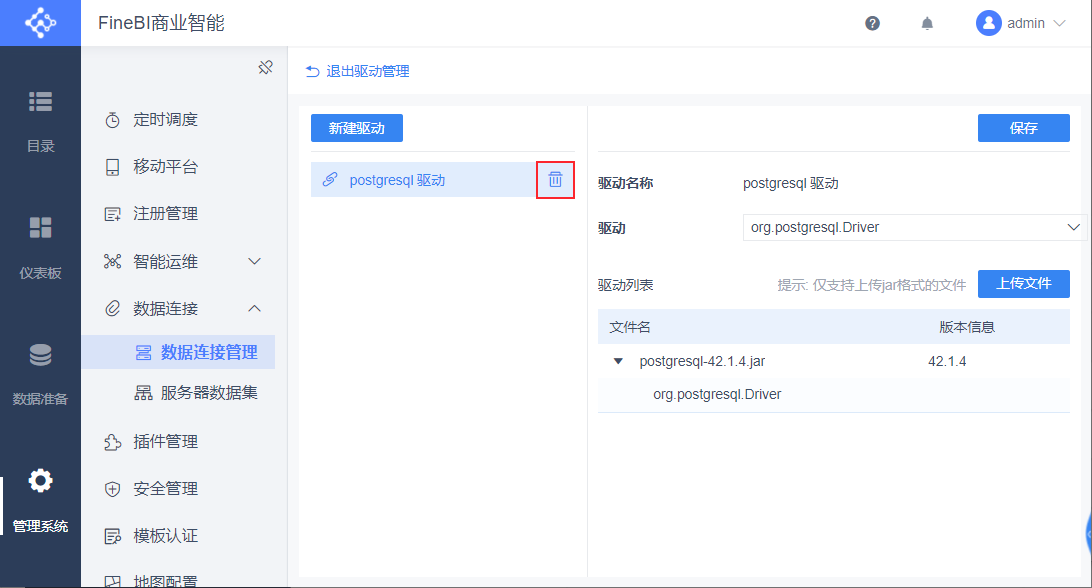Select the postgresql 驱动 list entry
The image size is (1092, 588).
click(423, 180)
